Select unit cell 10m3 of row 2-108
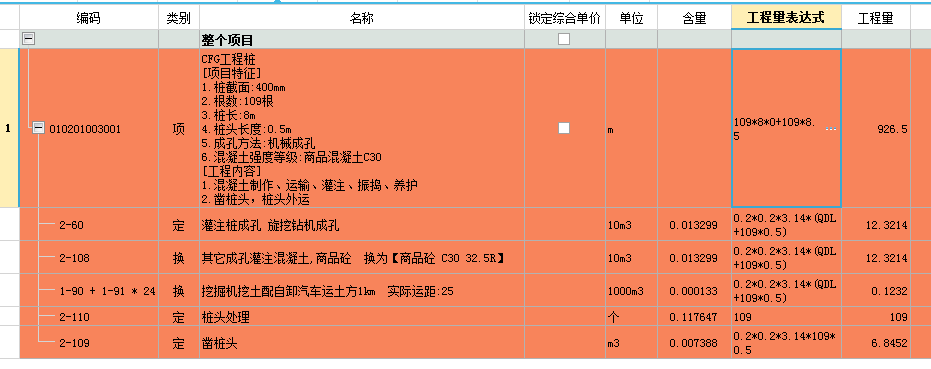Screen dimensions: 931x369 click(x=631, y=257)
